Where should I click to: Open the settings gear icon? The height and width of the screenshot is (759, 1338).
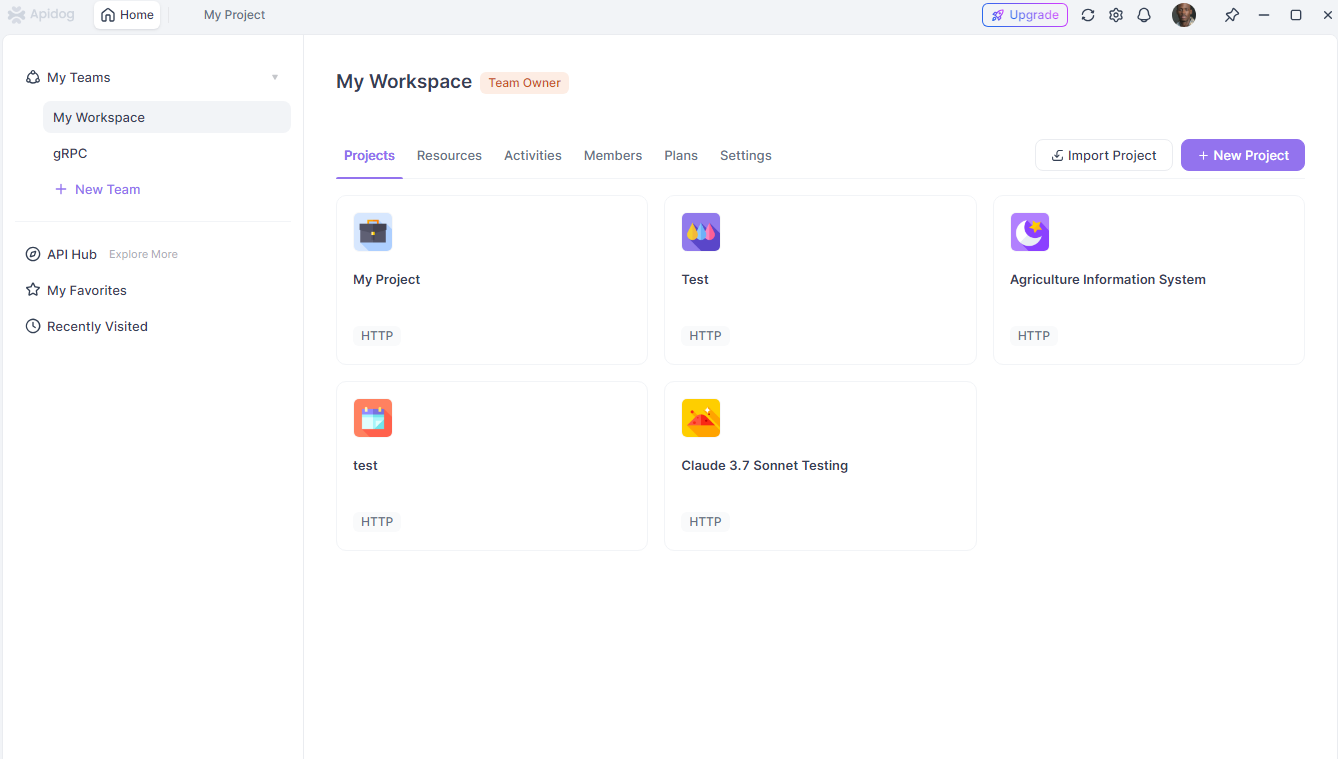(x=1116, y=15)
